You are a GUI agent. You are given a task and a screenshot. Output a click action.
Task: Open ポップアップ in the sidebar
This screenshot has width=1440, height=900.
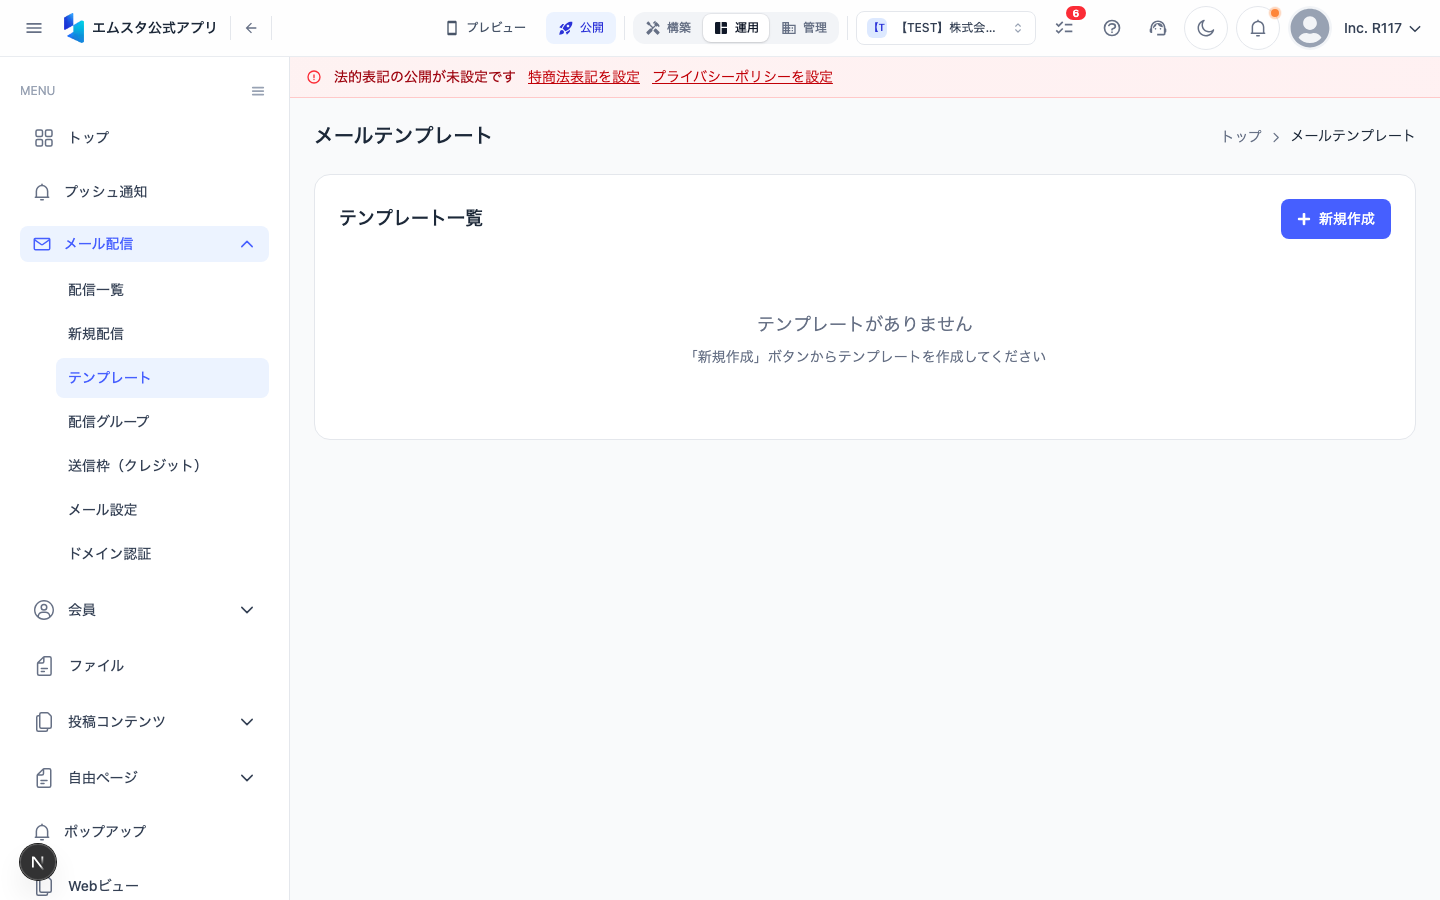point(144,832)
